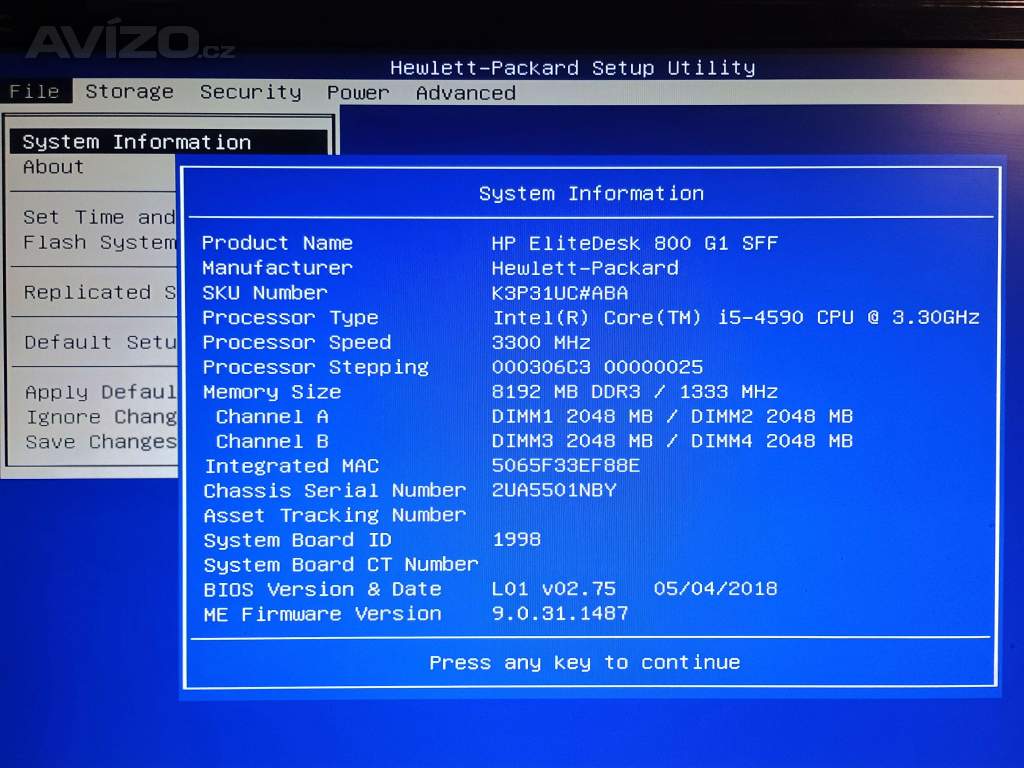Click the DIMM1 2048 MB / DIMM2 value

click(672, 417)
